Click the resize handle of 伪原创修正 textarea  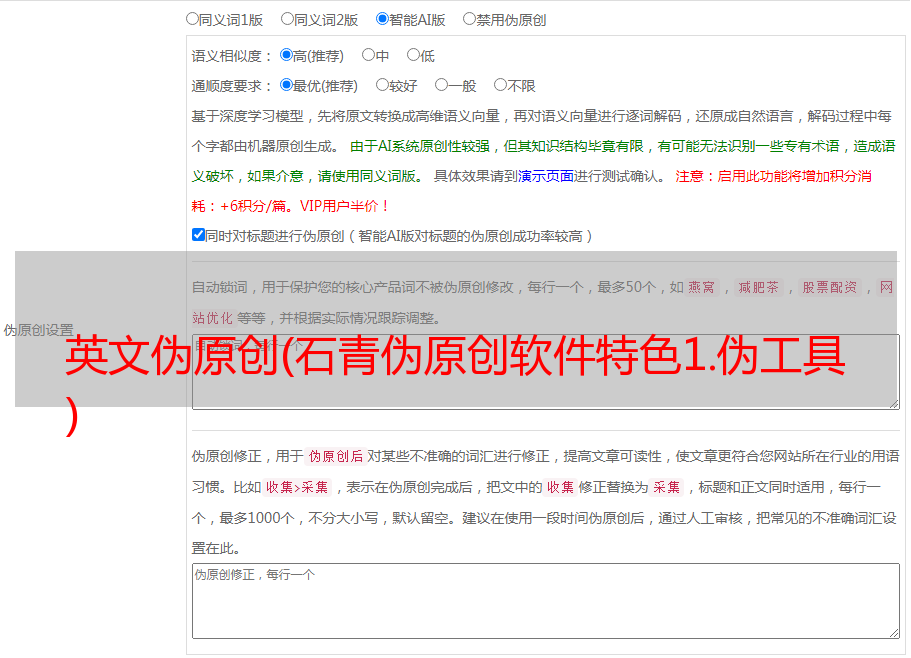(894, 633)
